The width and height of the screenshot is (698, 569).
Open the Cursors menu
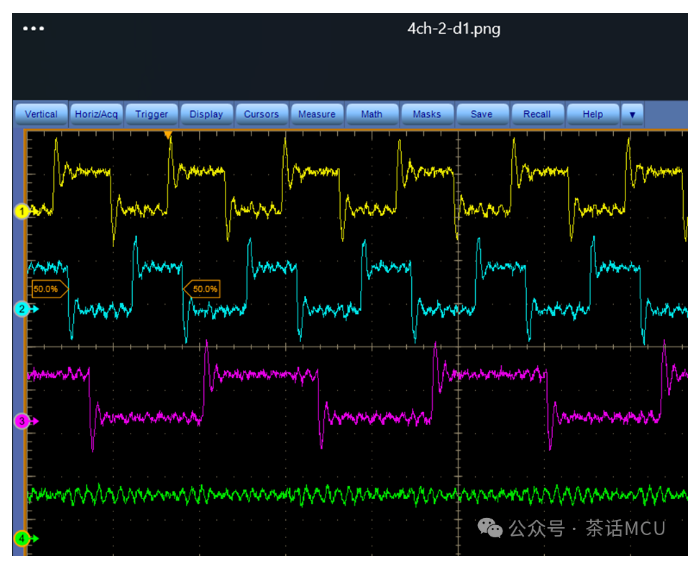(x=261, y=114)
